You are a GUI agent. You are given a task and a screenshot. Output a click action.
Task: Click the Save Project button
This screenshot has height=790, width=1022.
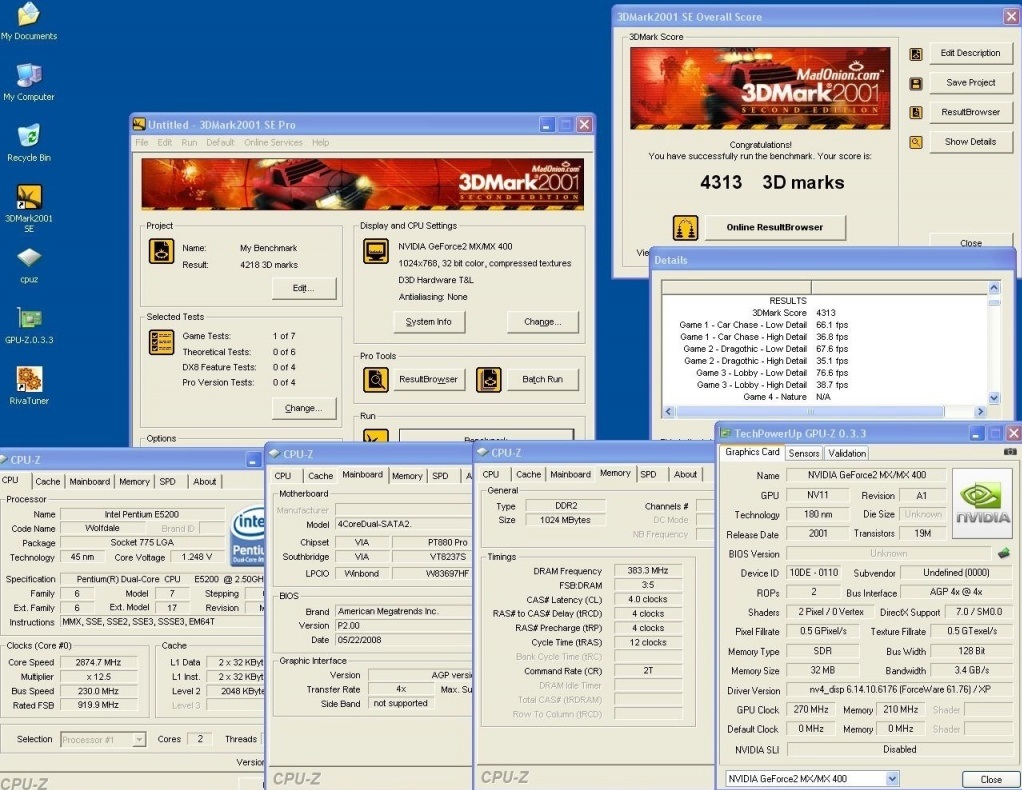pyautogui.click(x=970, y=83)
